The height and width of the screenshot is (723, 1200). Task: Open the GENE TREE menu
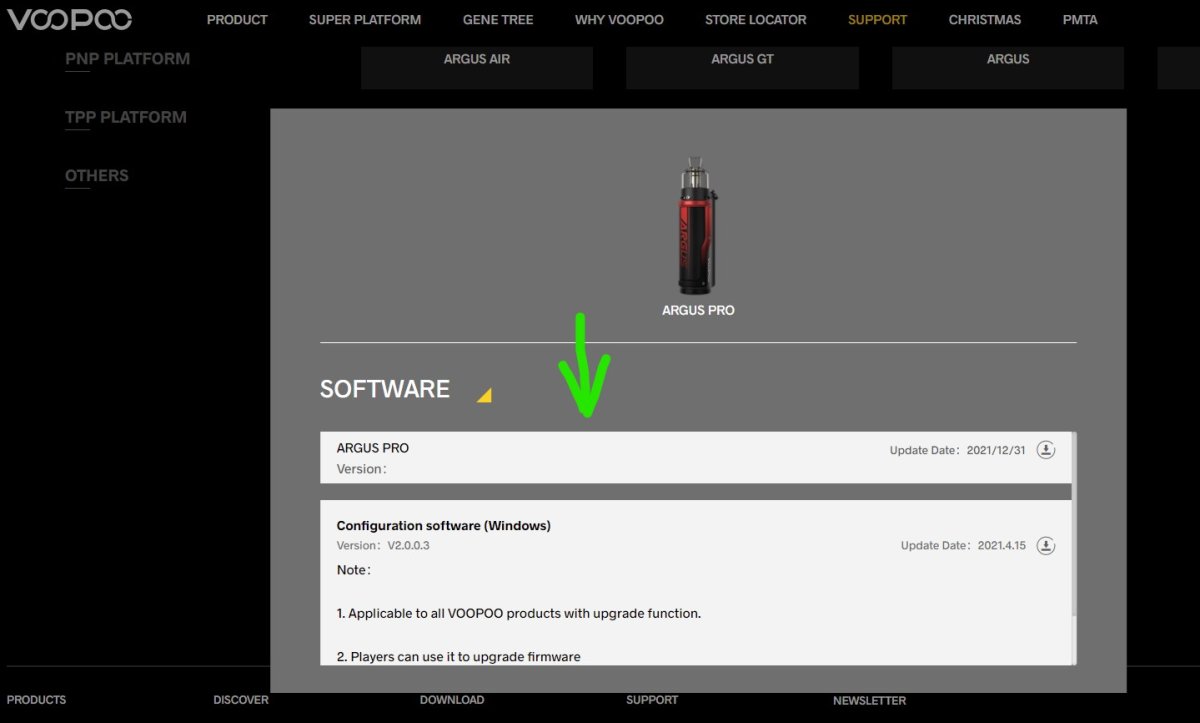pos(498,20)
